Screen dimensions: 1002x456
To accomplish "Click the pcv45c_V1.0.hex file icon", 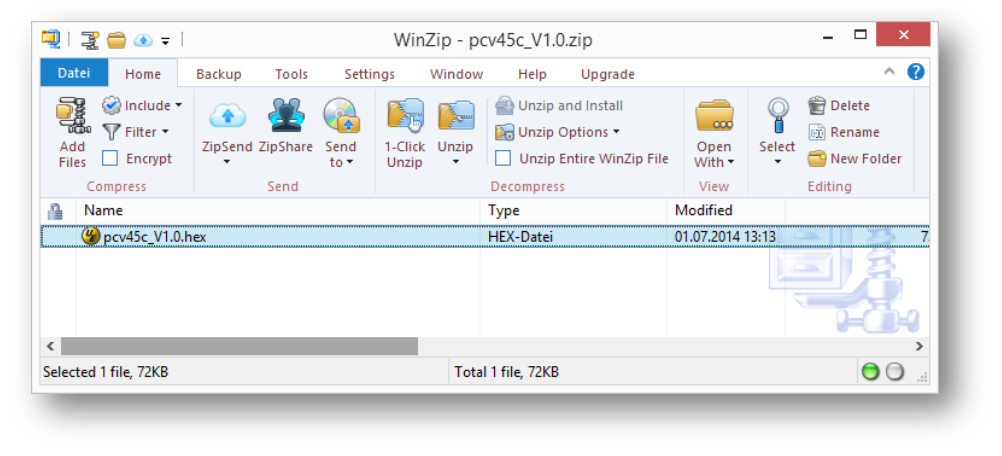I will 91,236.
